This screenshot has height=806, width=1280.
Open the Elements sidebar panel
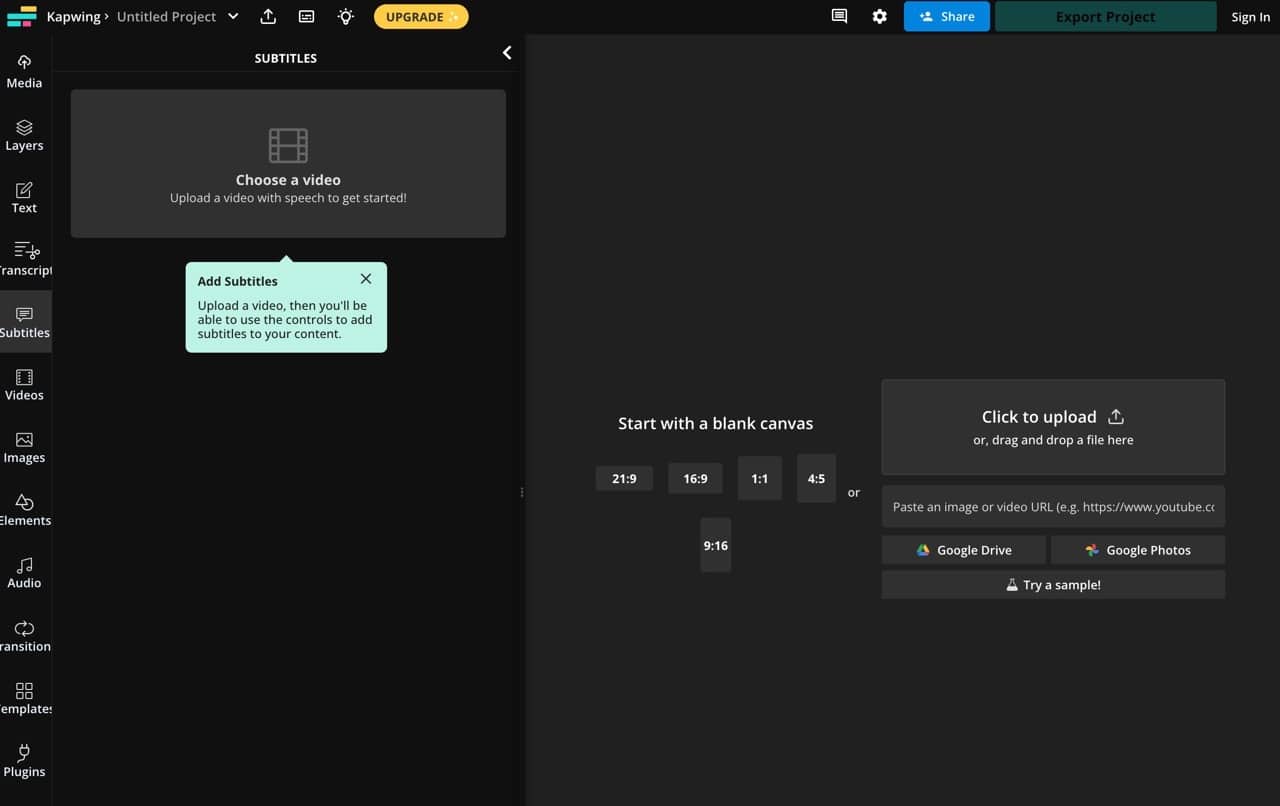coord(24,510)
